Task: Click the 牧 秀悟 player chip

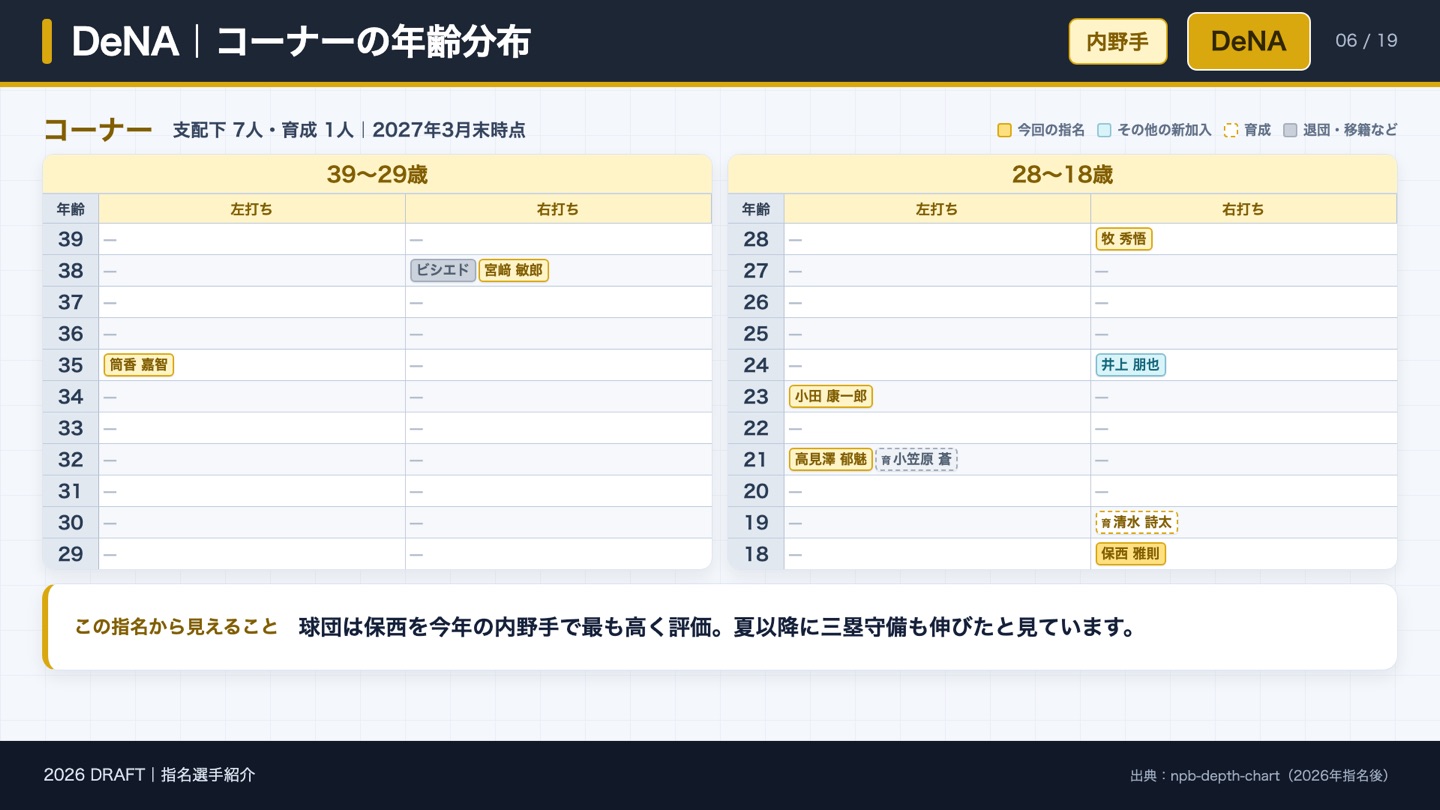Action: click(x=1124, y=239)
